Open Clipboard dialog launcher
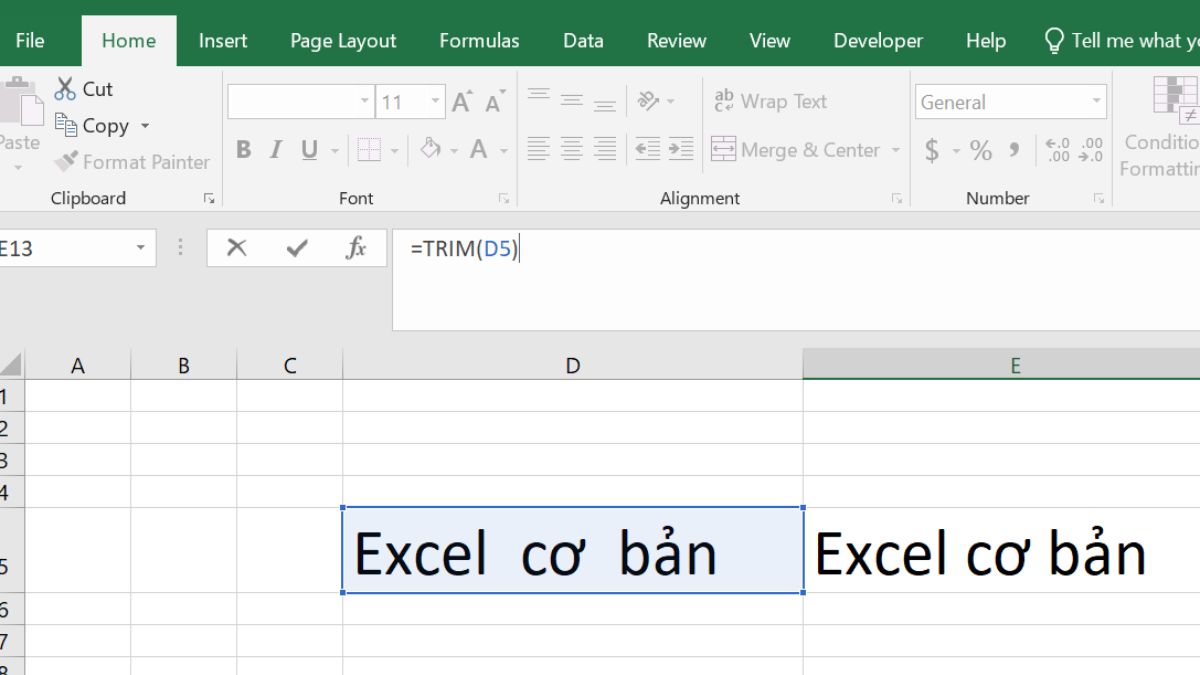This screenshot has width=1200, height=675. (x=209, y=198)
